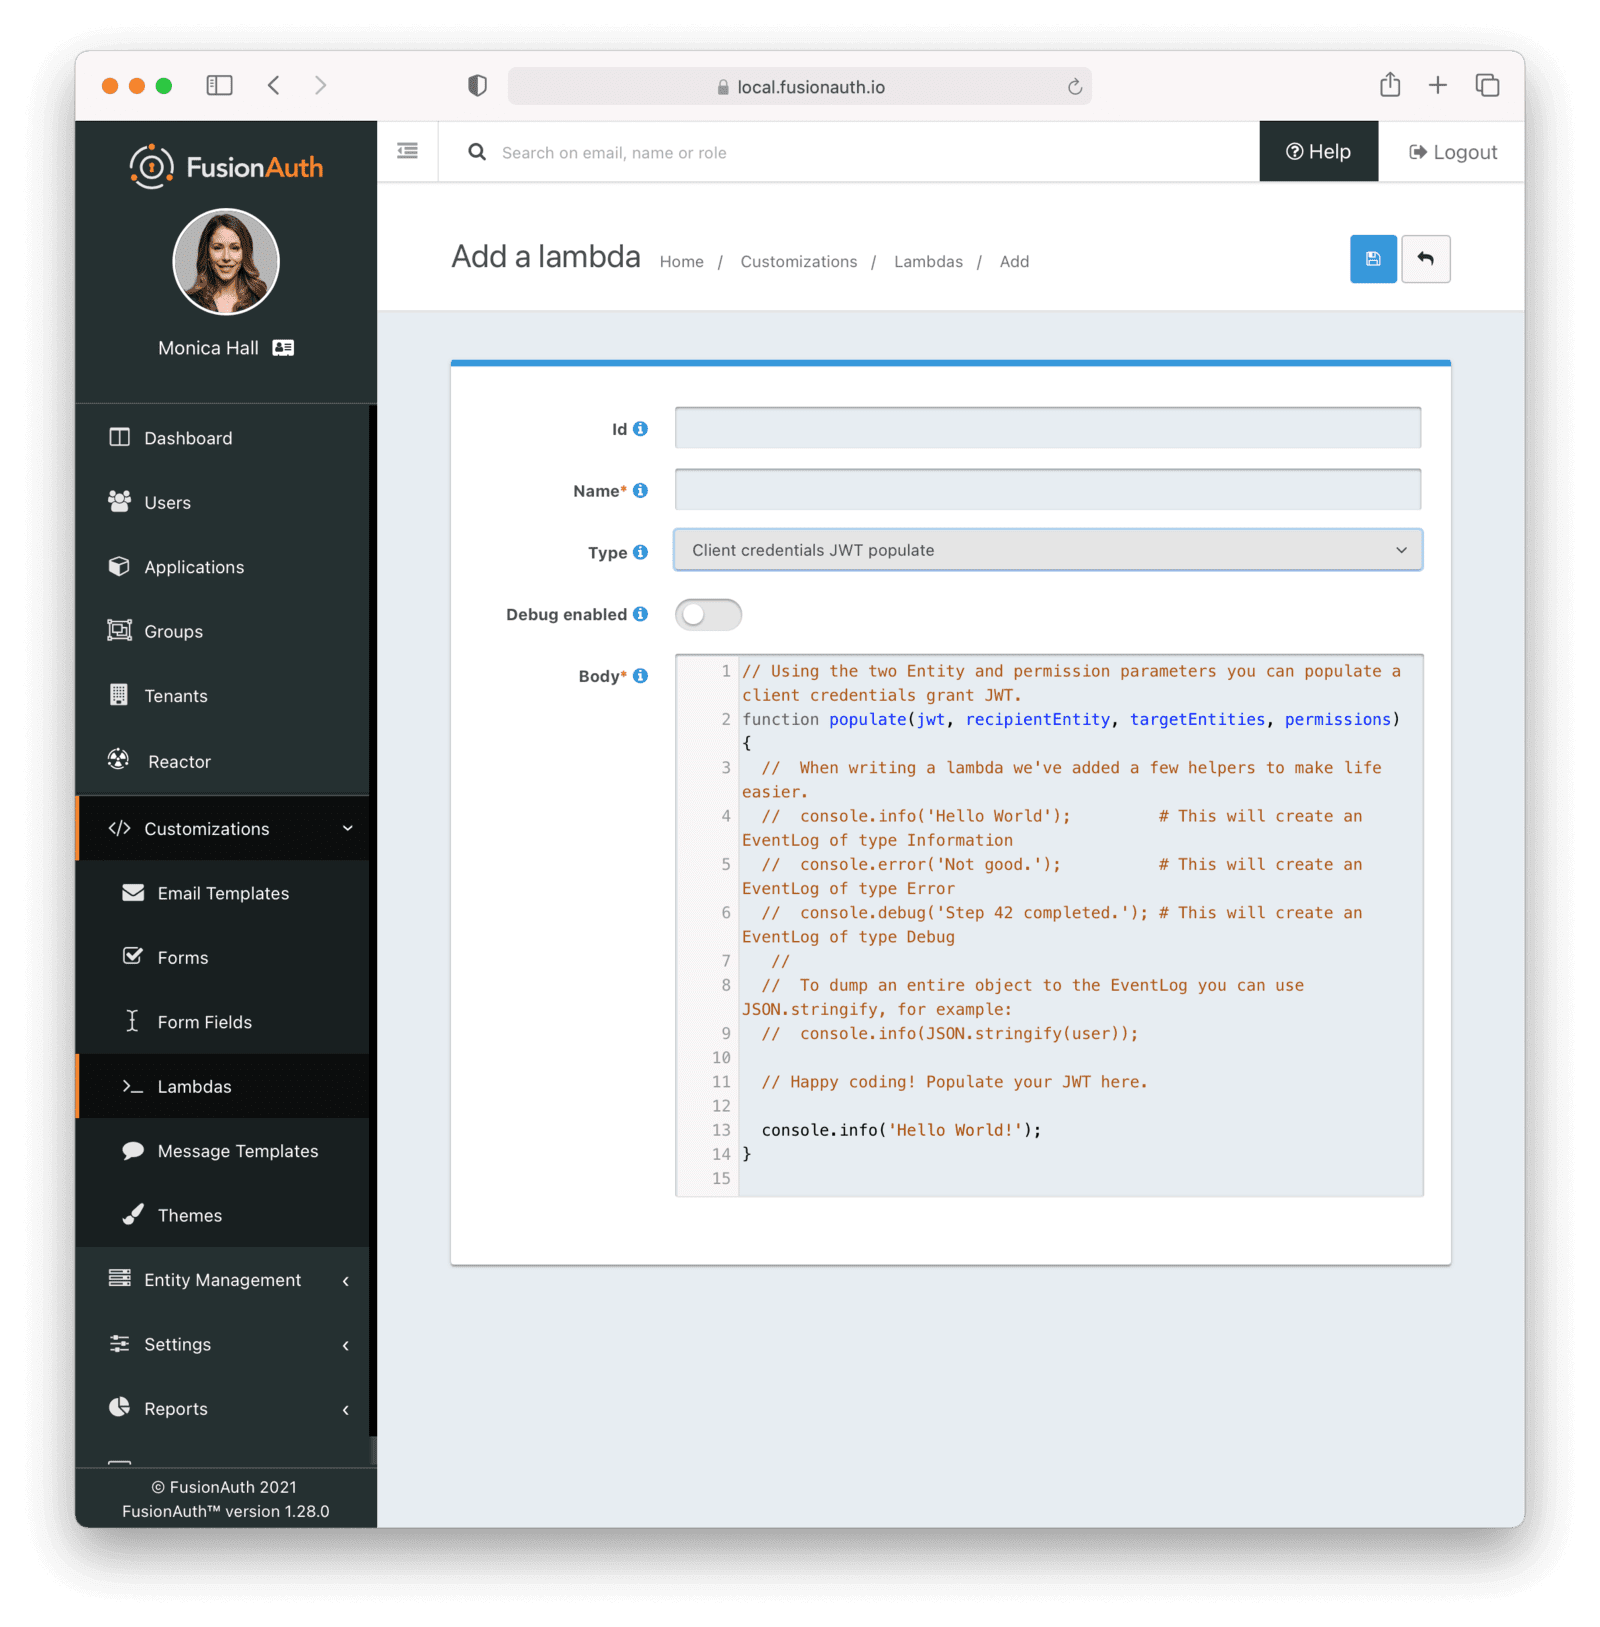Open Message Templates in the sidebar
The height and width of the screenshot is (1627, 1600).
tap(223, 1150)
